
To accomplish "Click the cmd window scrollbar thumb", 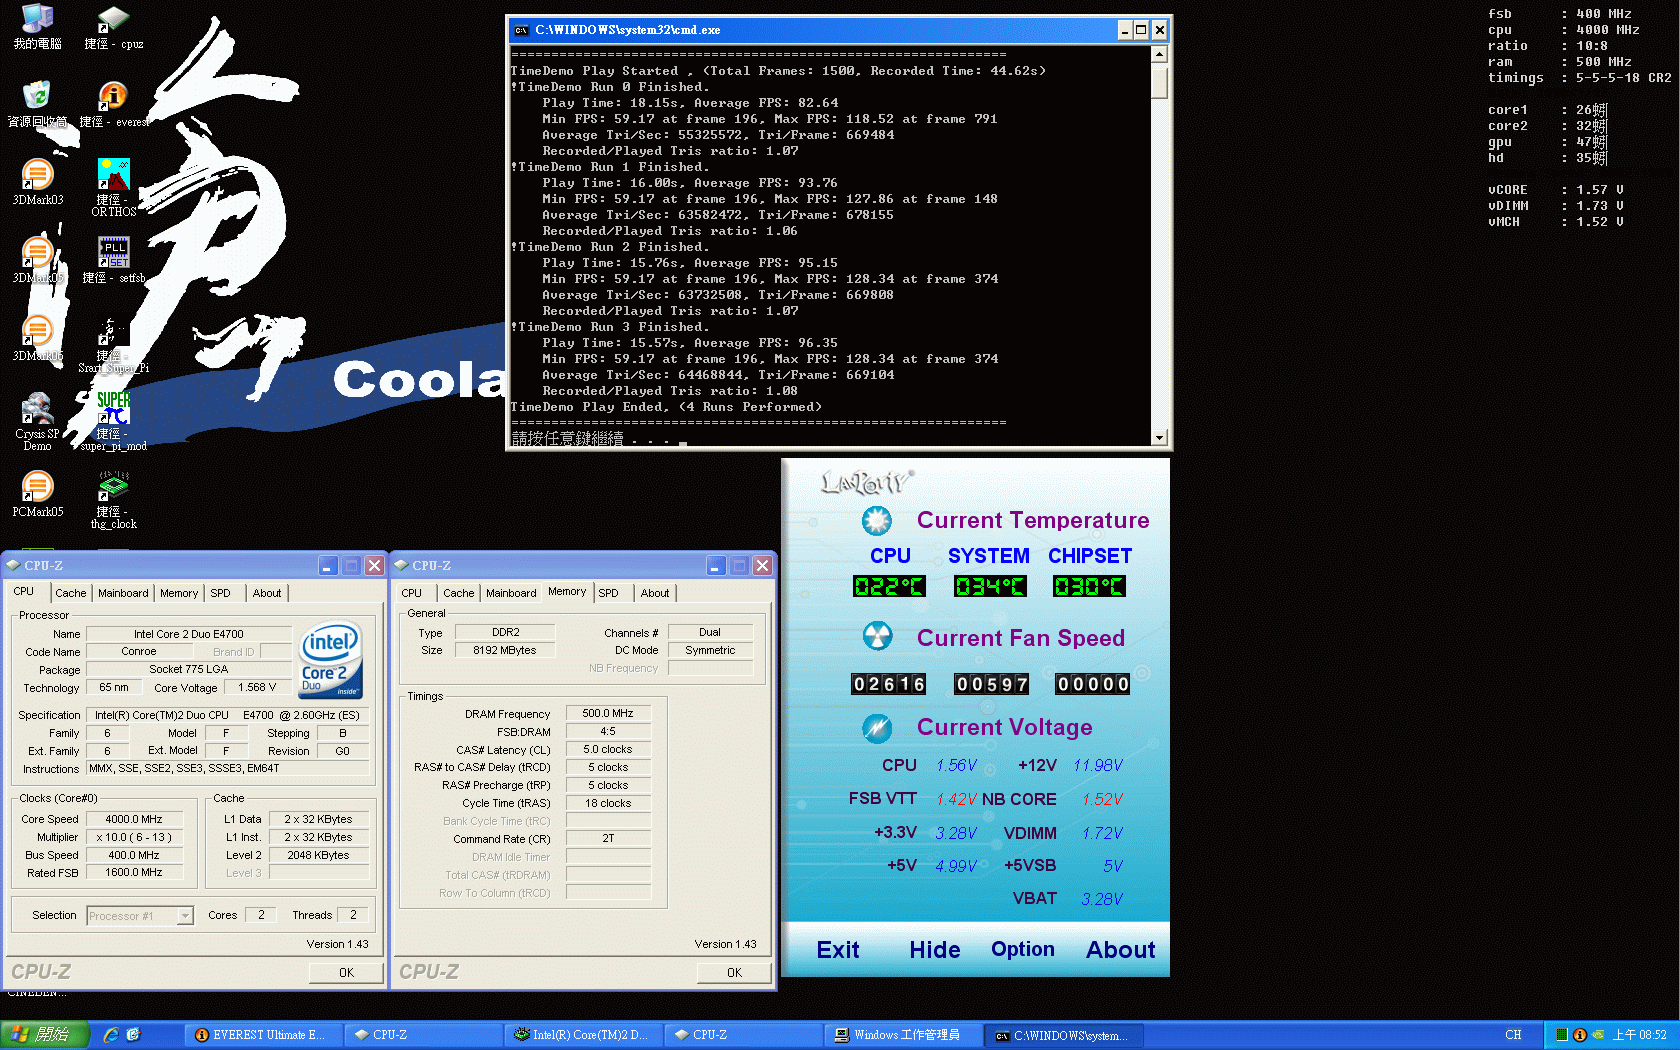I will 1159,81.
